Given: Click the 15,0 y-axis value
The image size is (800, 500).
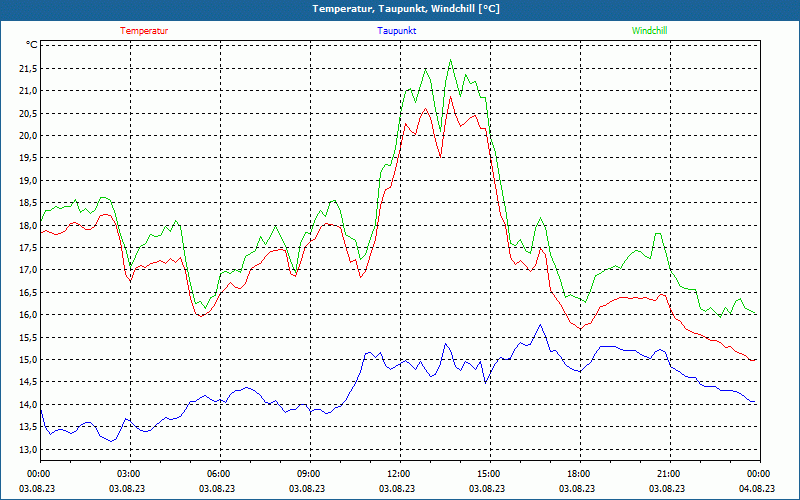Looking at the screenshot, I should point(28,360).
